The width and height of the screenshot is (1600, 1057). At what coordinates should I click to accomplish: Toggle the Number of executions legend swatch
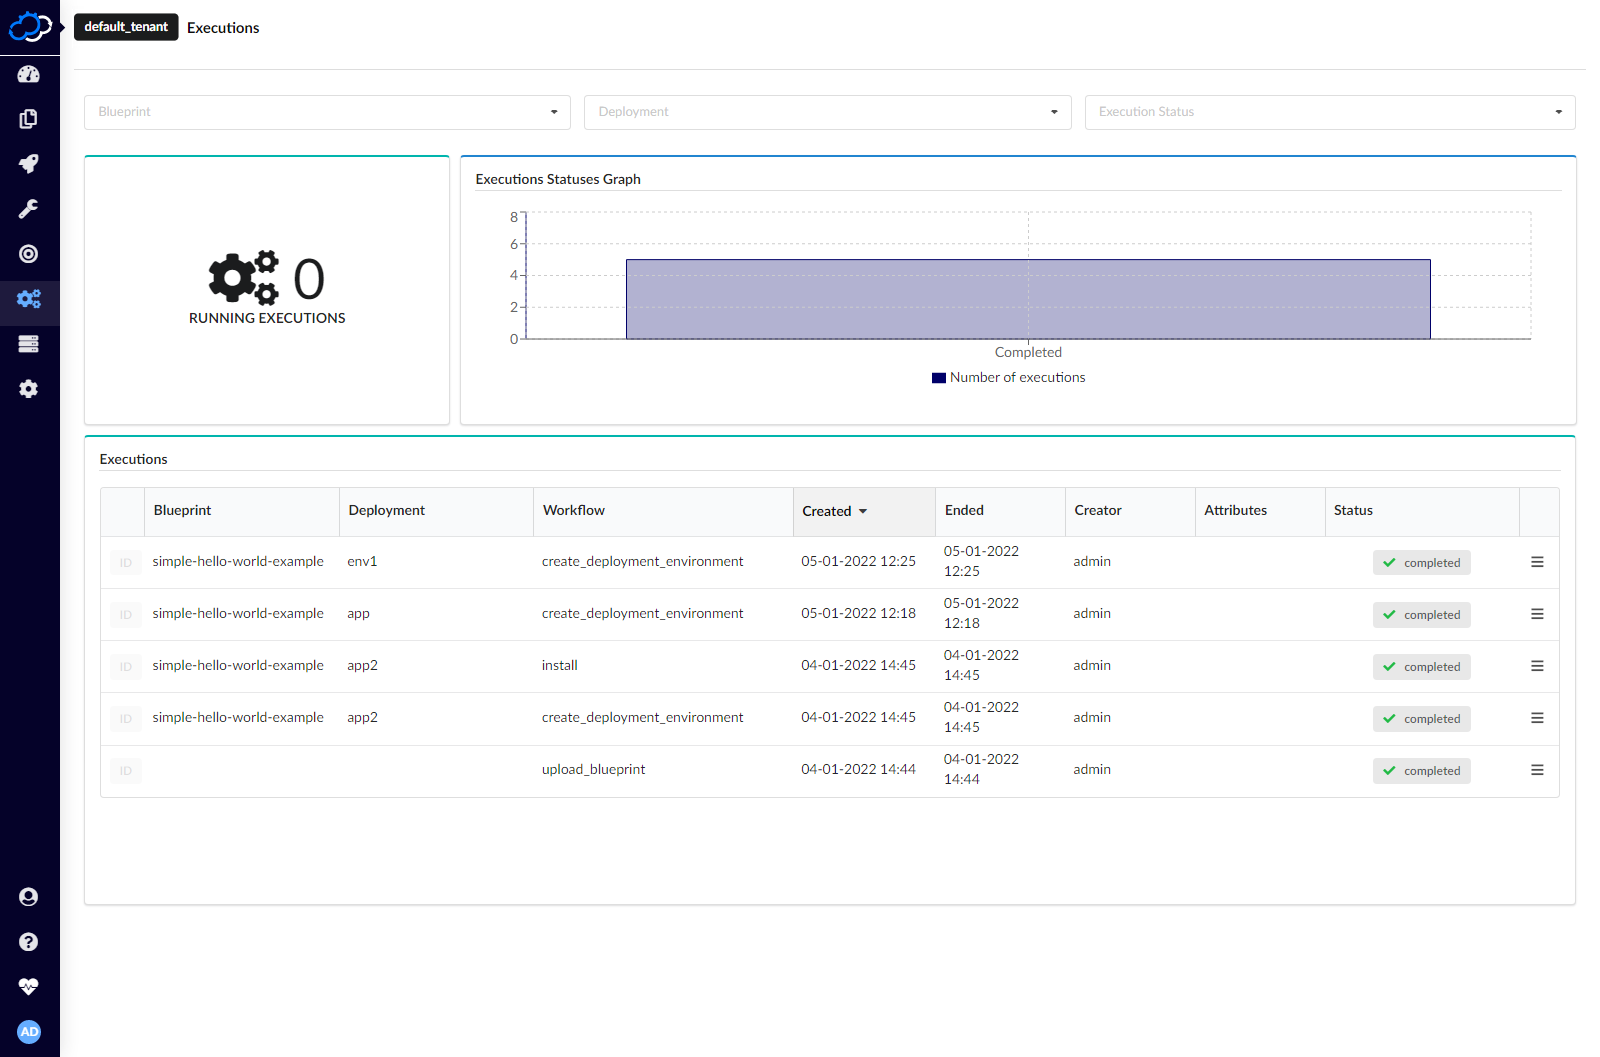pos(938,378)
